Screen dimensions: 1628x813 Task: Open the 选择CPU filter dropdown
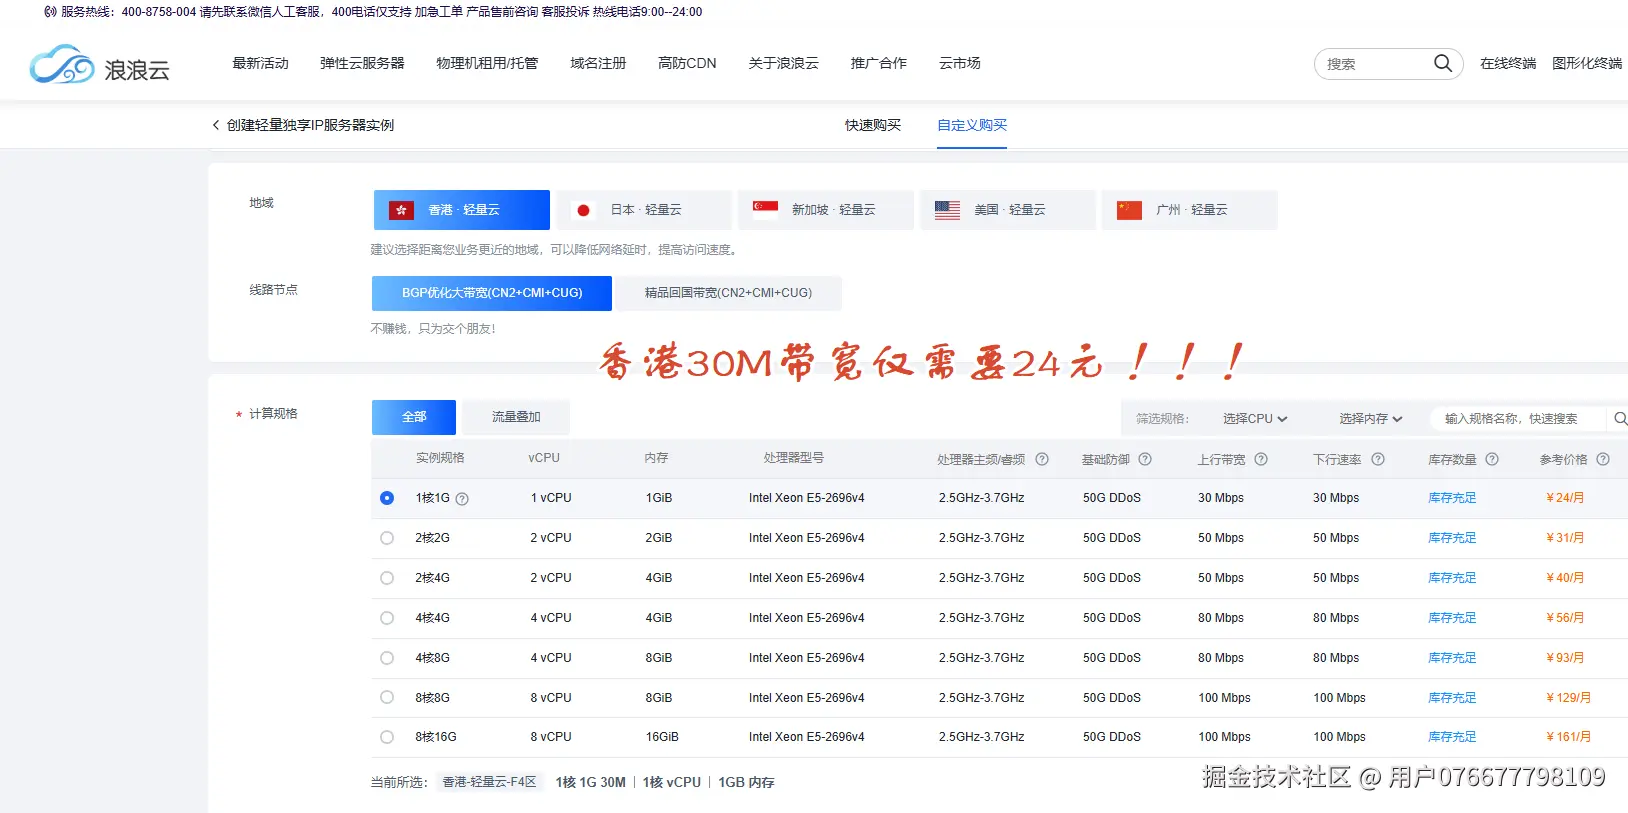1255,419
